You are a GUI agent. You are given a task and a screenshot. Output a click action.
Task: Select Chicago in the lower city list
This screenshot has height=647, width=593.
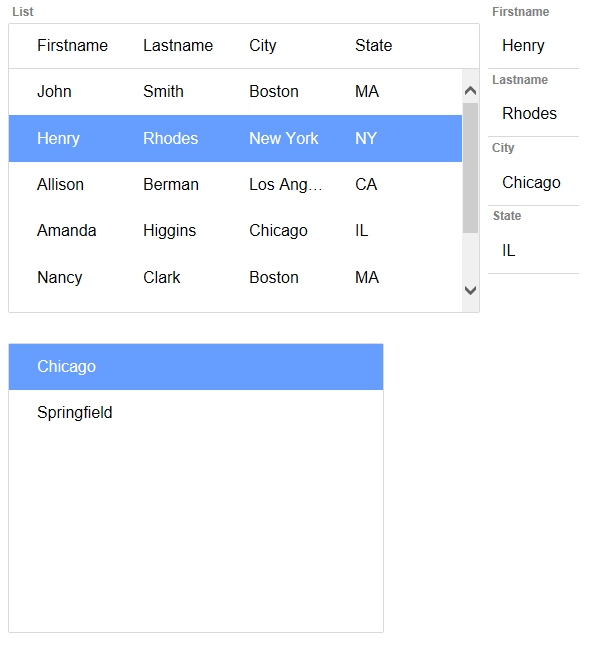pos(196,367)
